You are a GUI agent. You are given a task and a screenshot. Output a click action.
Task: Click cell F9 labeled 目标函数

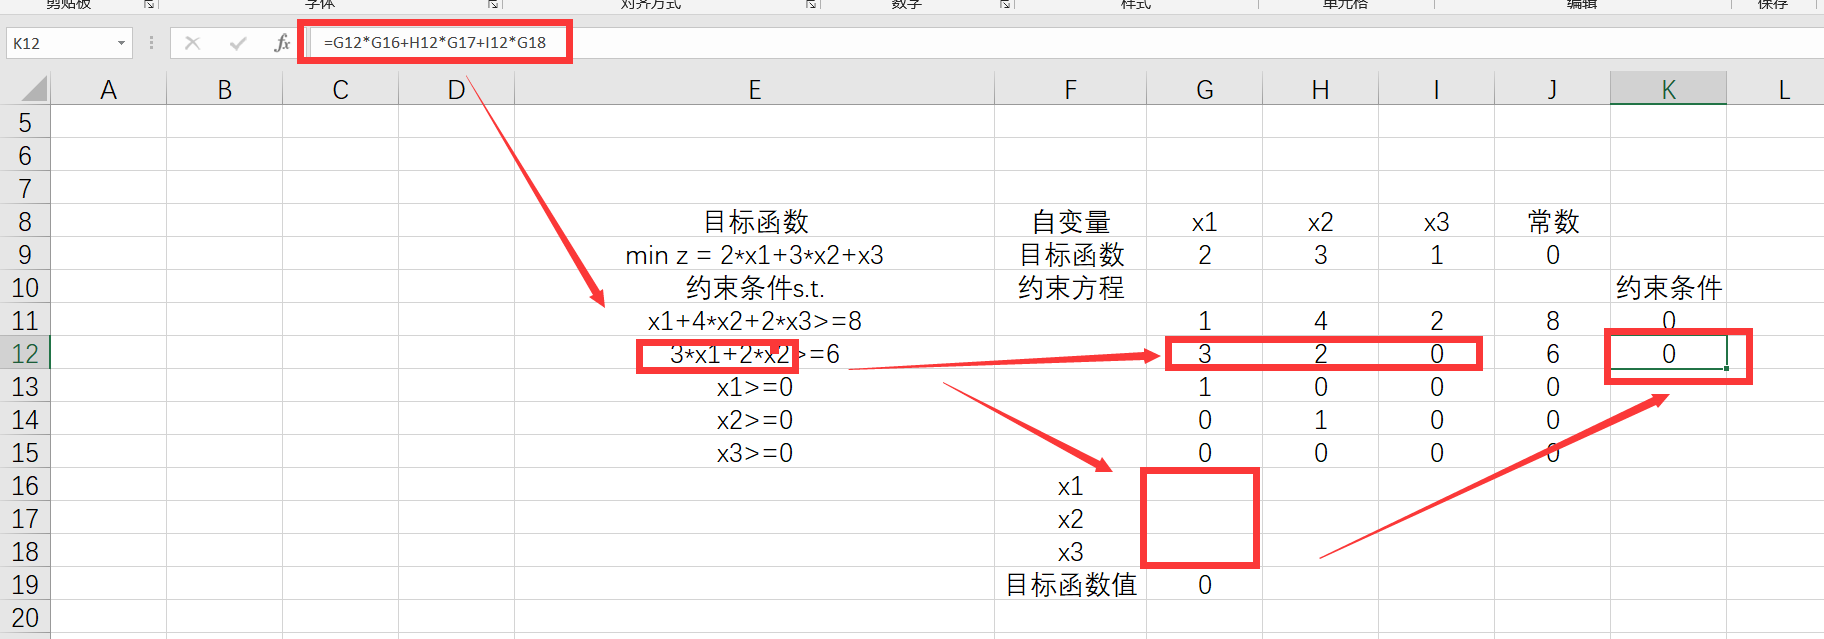(x=1071, y=255)
